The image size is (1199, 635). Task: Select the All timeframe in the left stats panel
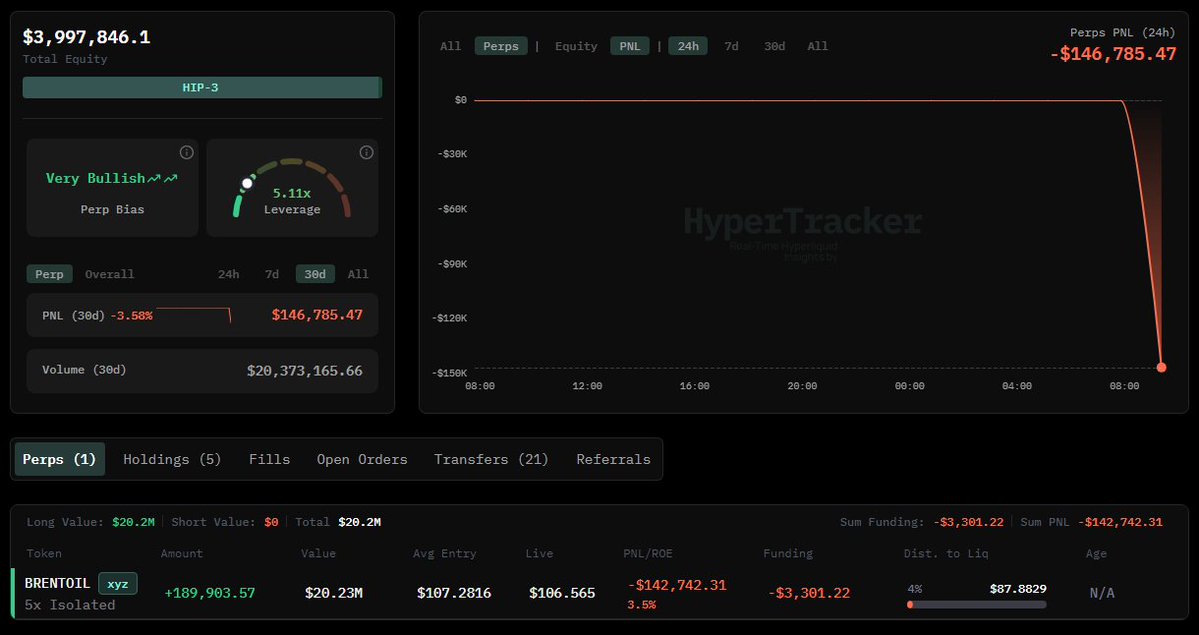click(x=358, y=273)
